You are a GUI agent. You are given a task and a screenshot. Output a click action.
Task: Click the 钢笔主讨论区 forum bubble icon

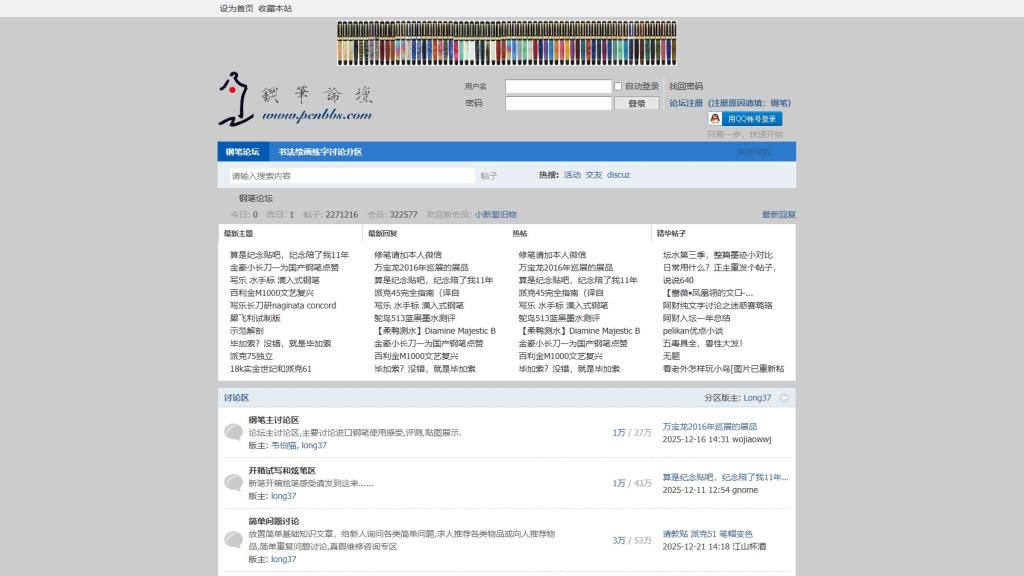point(233,432)
